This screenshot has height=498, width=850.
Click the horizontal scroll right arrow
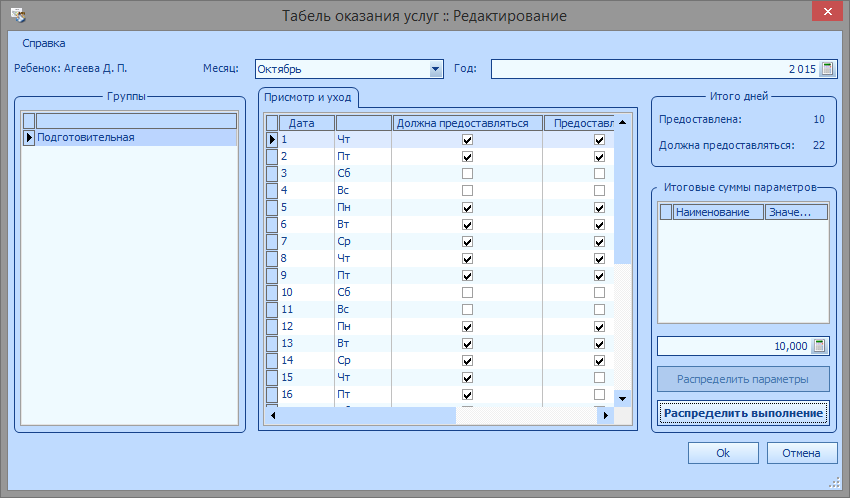(606, 416)
